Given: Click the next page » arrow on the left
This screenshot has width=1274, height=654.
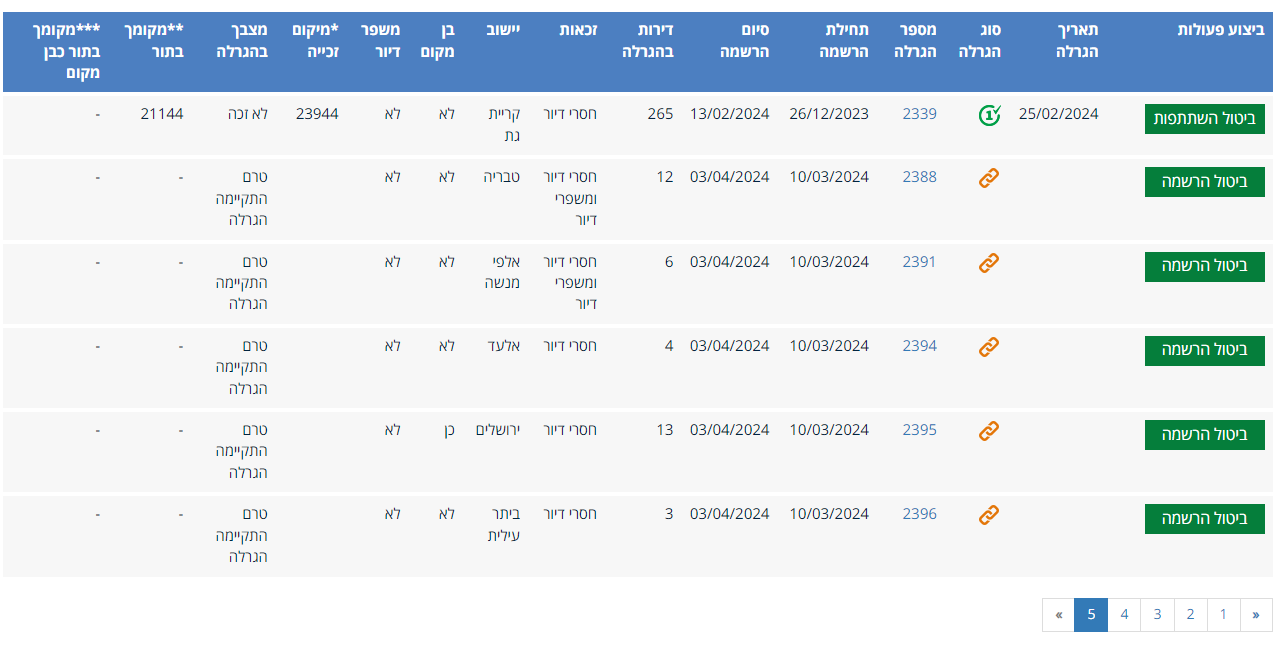Looking at the screenshot, I should [x=1058, y=615].
